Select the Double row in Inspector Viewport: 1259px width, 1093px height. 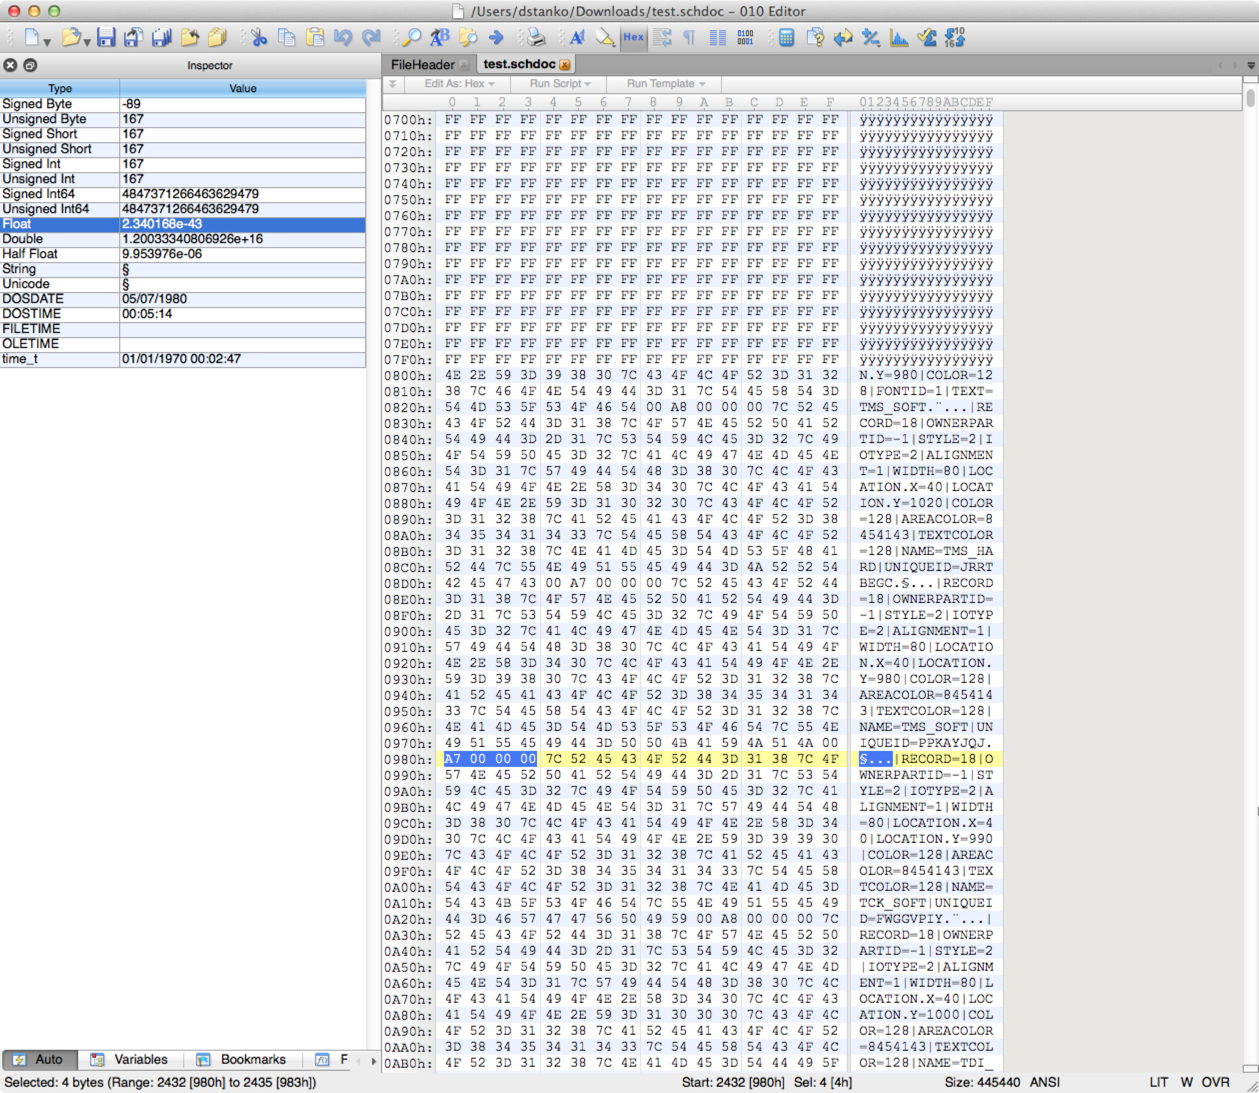pos(182,239)
